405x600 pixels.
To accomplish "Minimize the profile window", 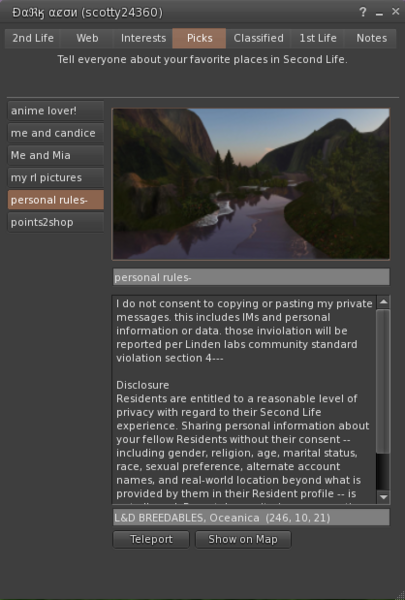I will click(x=379, y=13).
